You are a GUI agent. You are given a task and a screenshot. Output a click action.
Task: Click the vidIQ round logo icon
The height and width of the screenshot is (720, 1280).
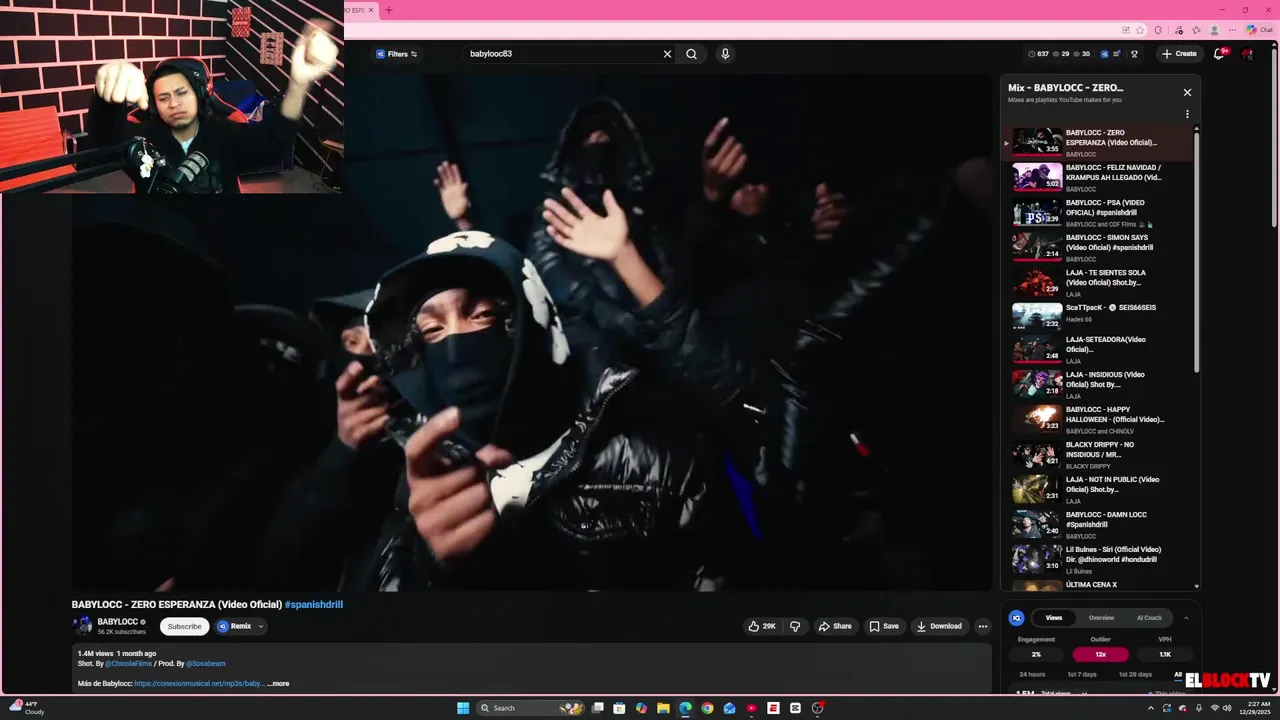[x=1016, y=618]
